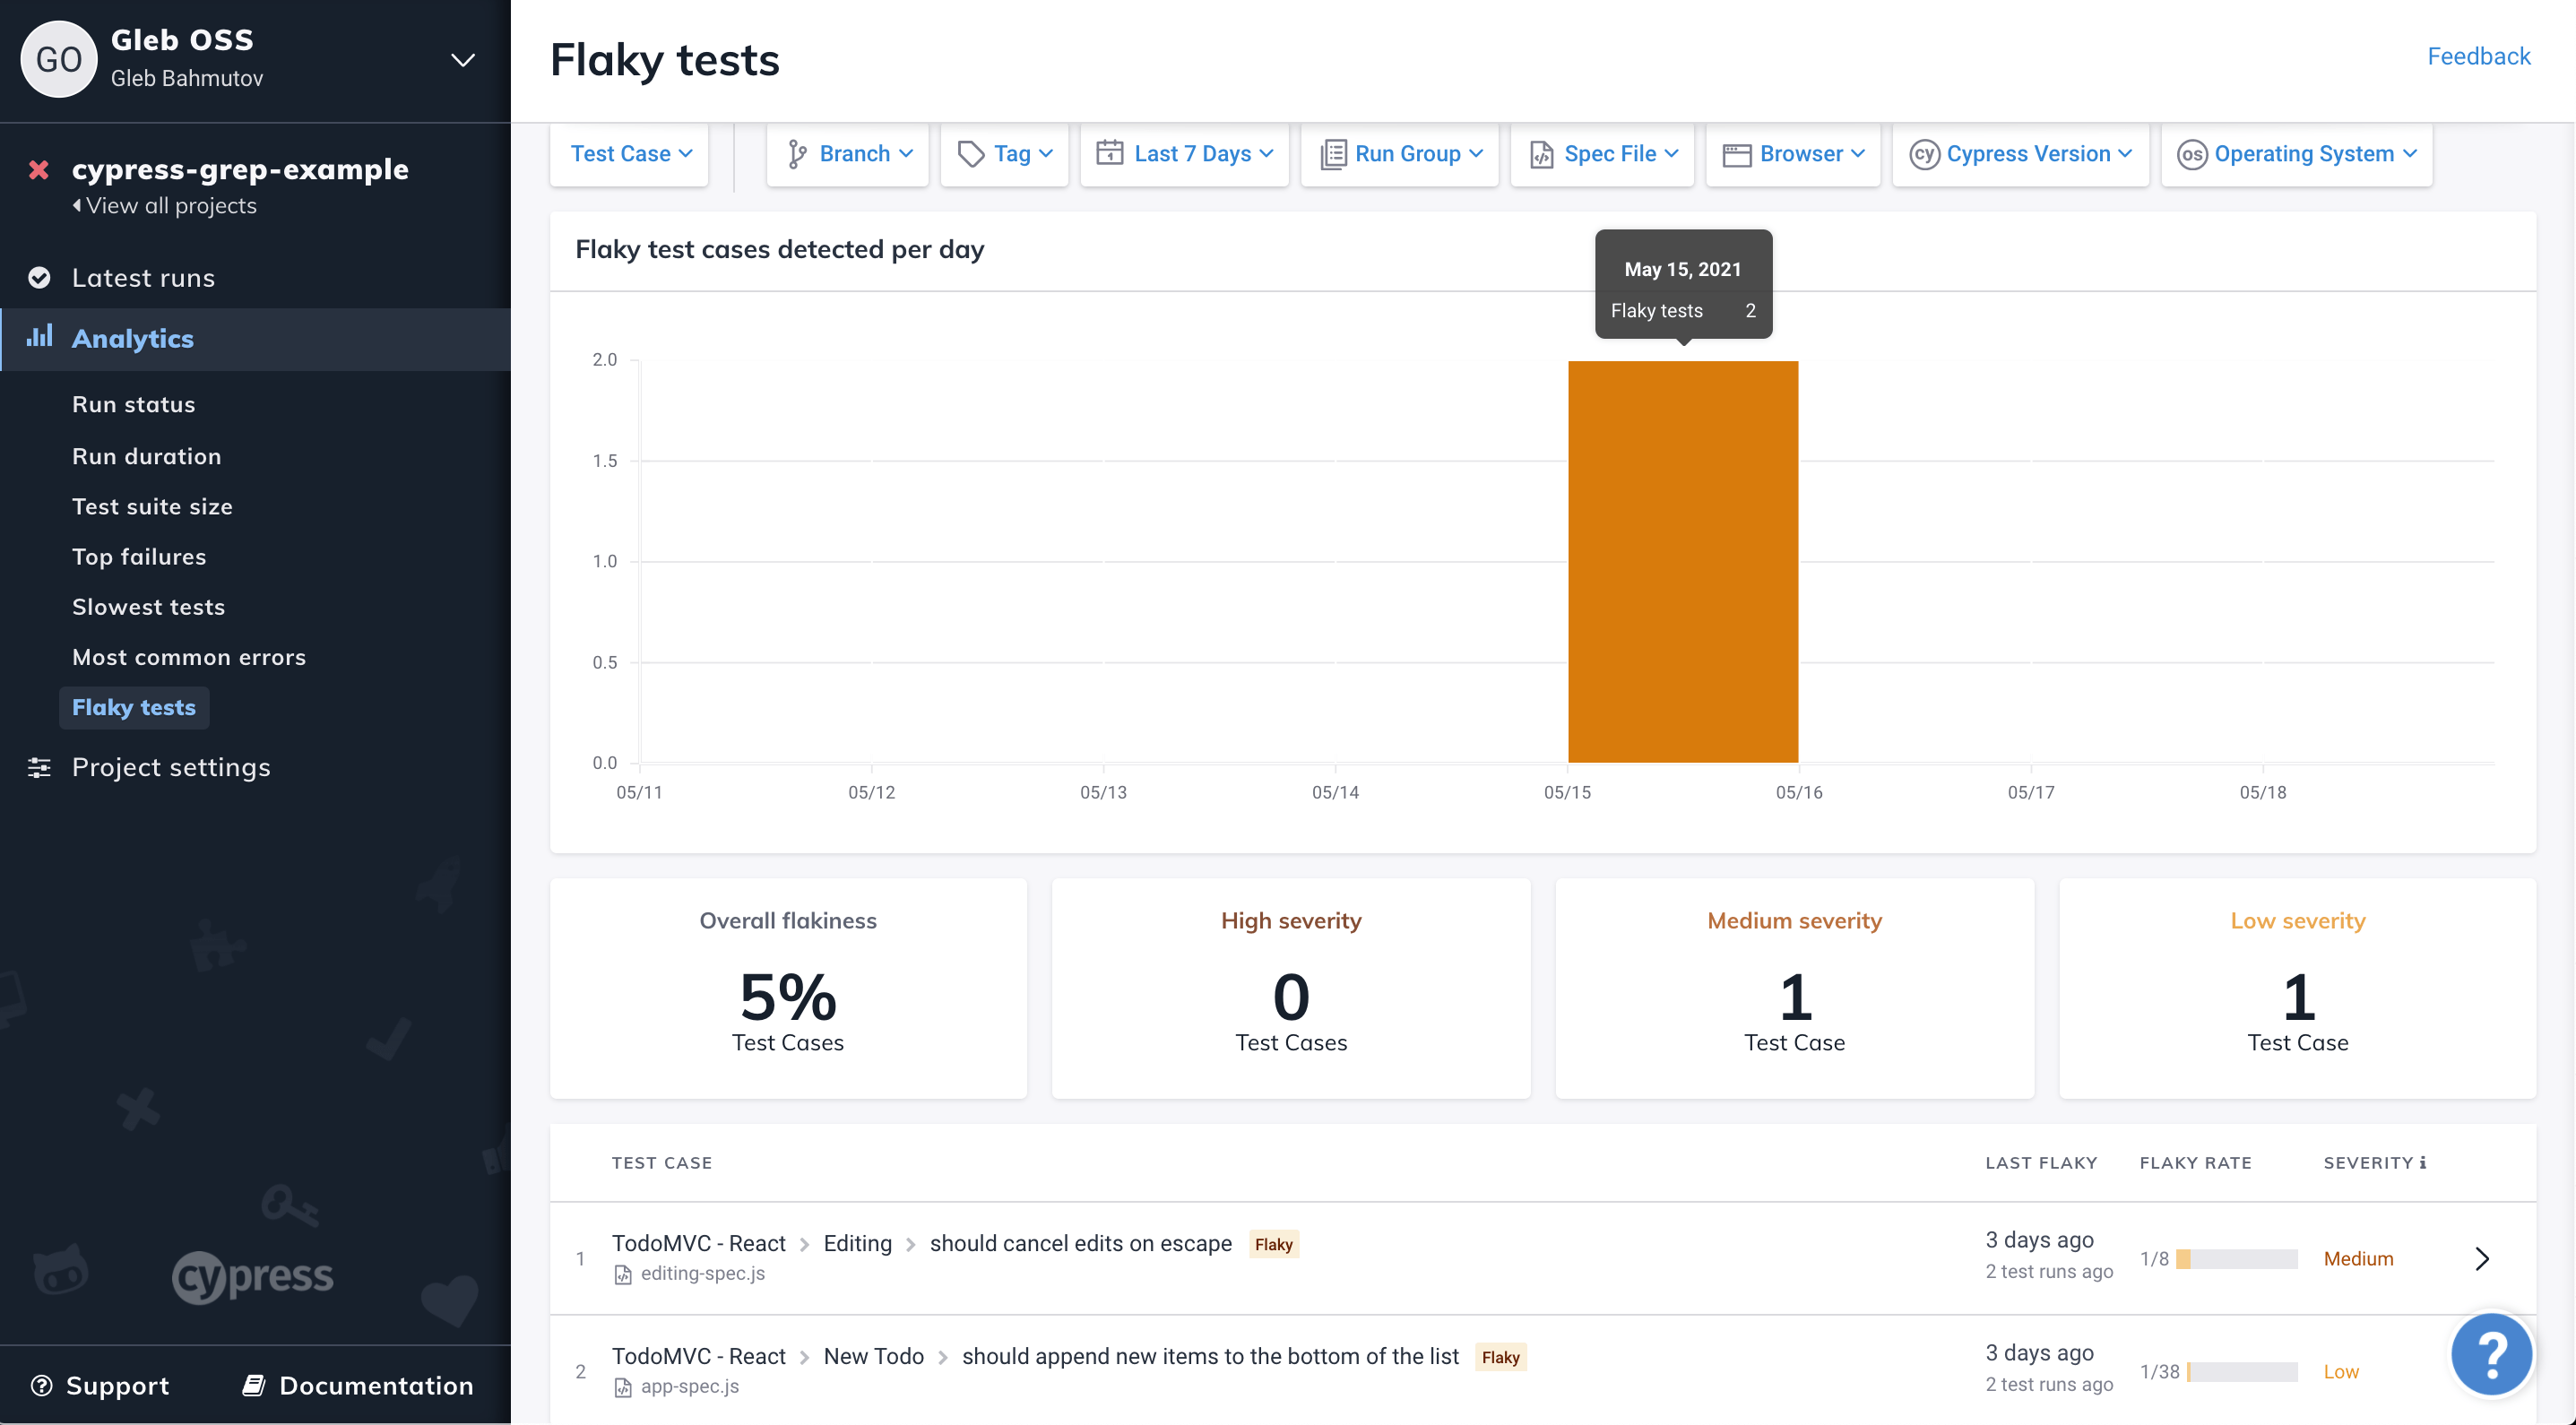Click the Low severity label in row 2
This screenshot has height=1425, width=2576.
tap(2341, 1372)
